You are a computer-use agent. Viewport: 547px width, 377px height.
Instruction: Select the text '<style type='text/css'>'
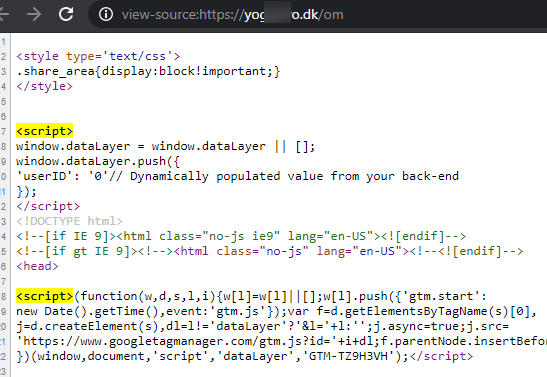(x=98, y=56)
